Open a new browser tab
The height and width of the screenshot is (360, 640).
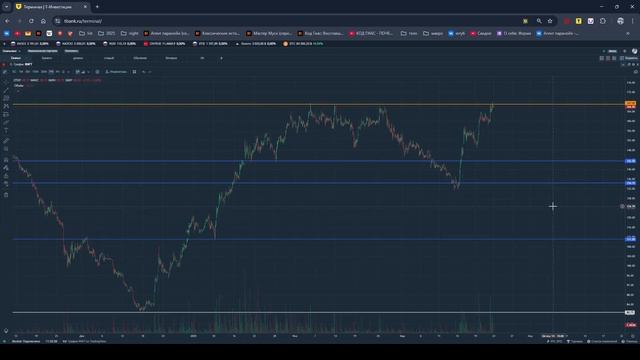[x=97, y=7]
